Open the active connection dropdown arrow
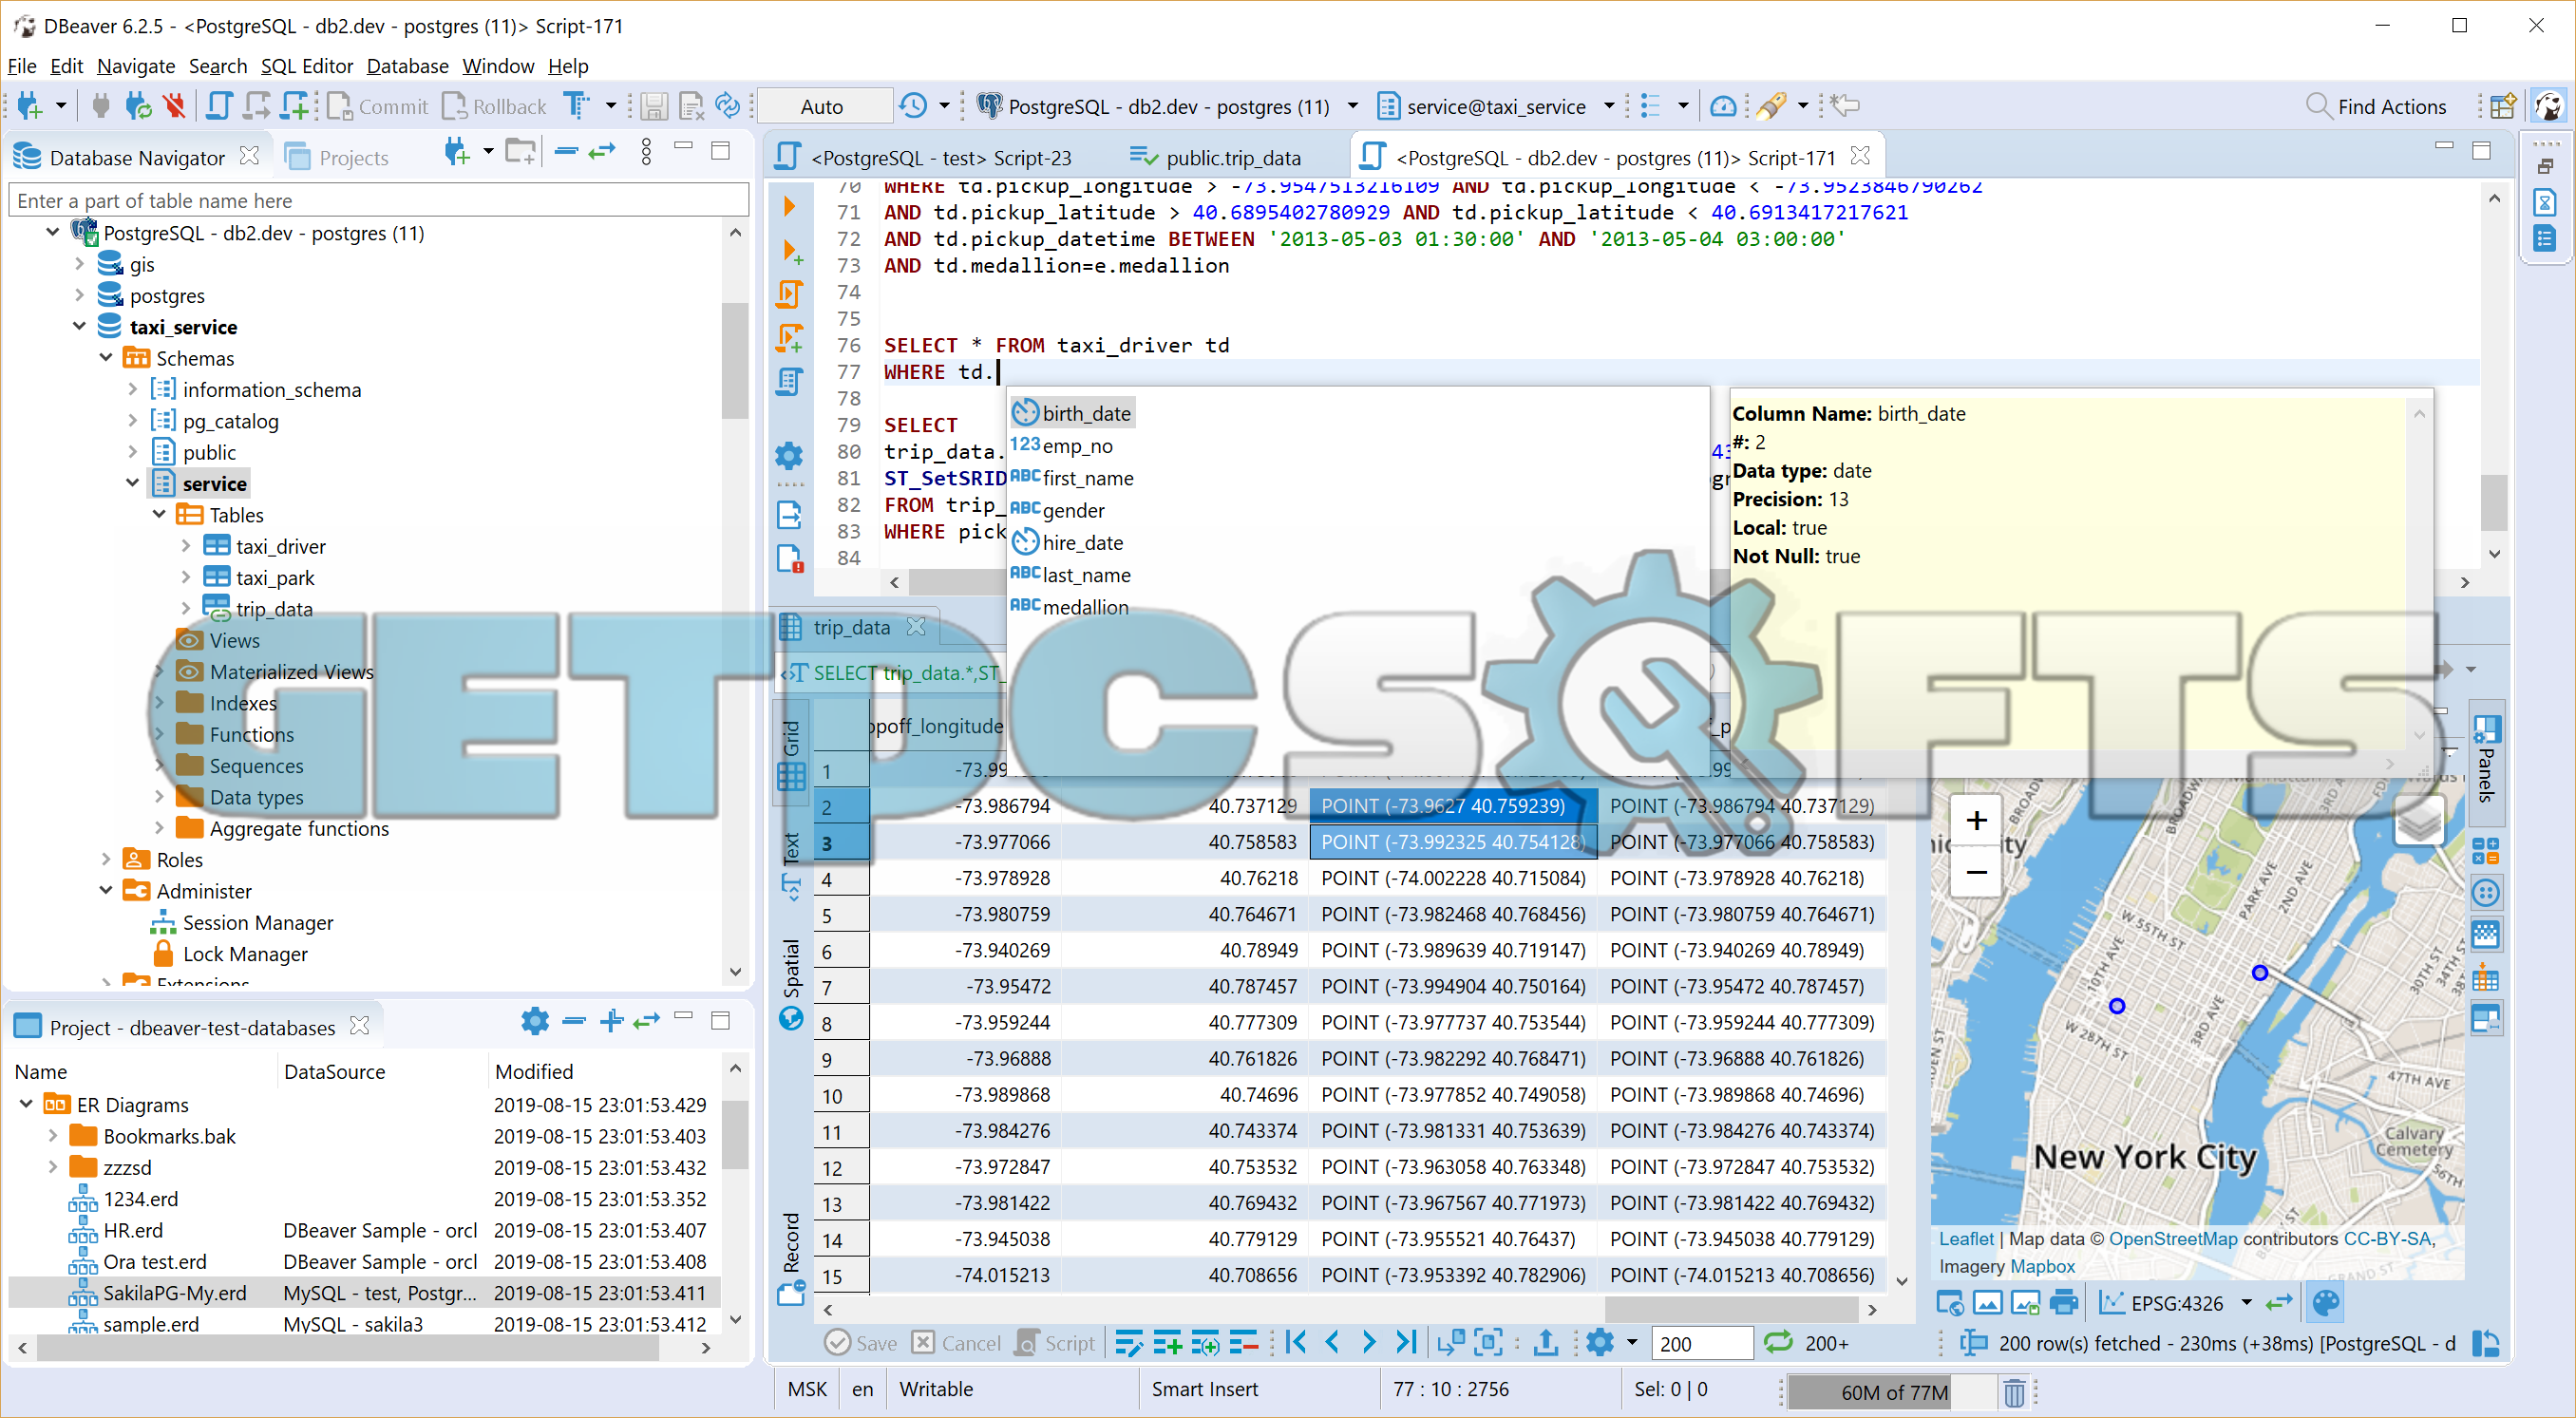2576x1418 pixels. [x=1352, y=106]
